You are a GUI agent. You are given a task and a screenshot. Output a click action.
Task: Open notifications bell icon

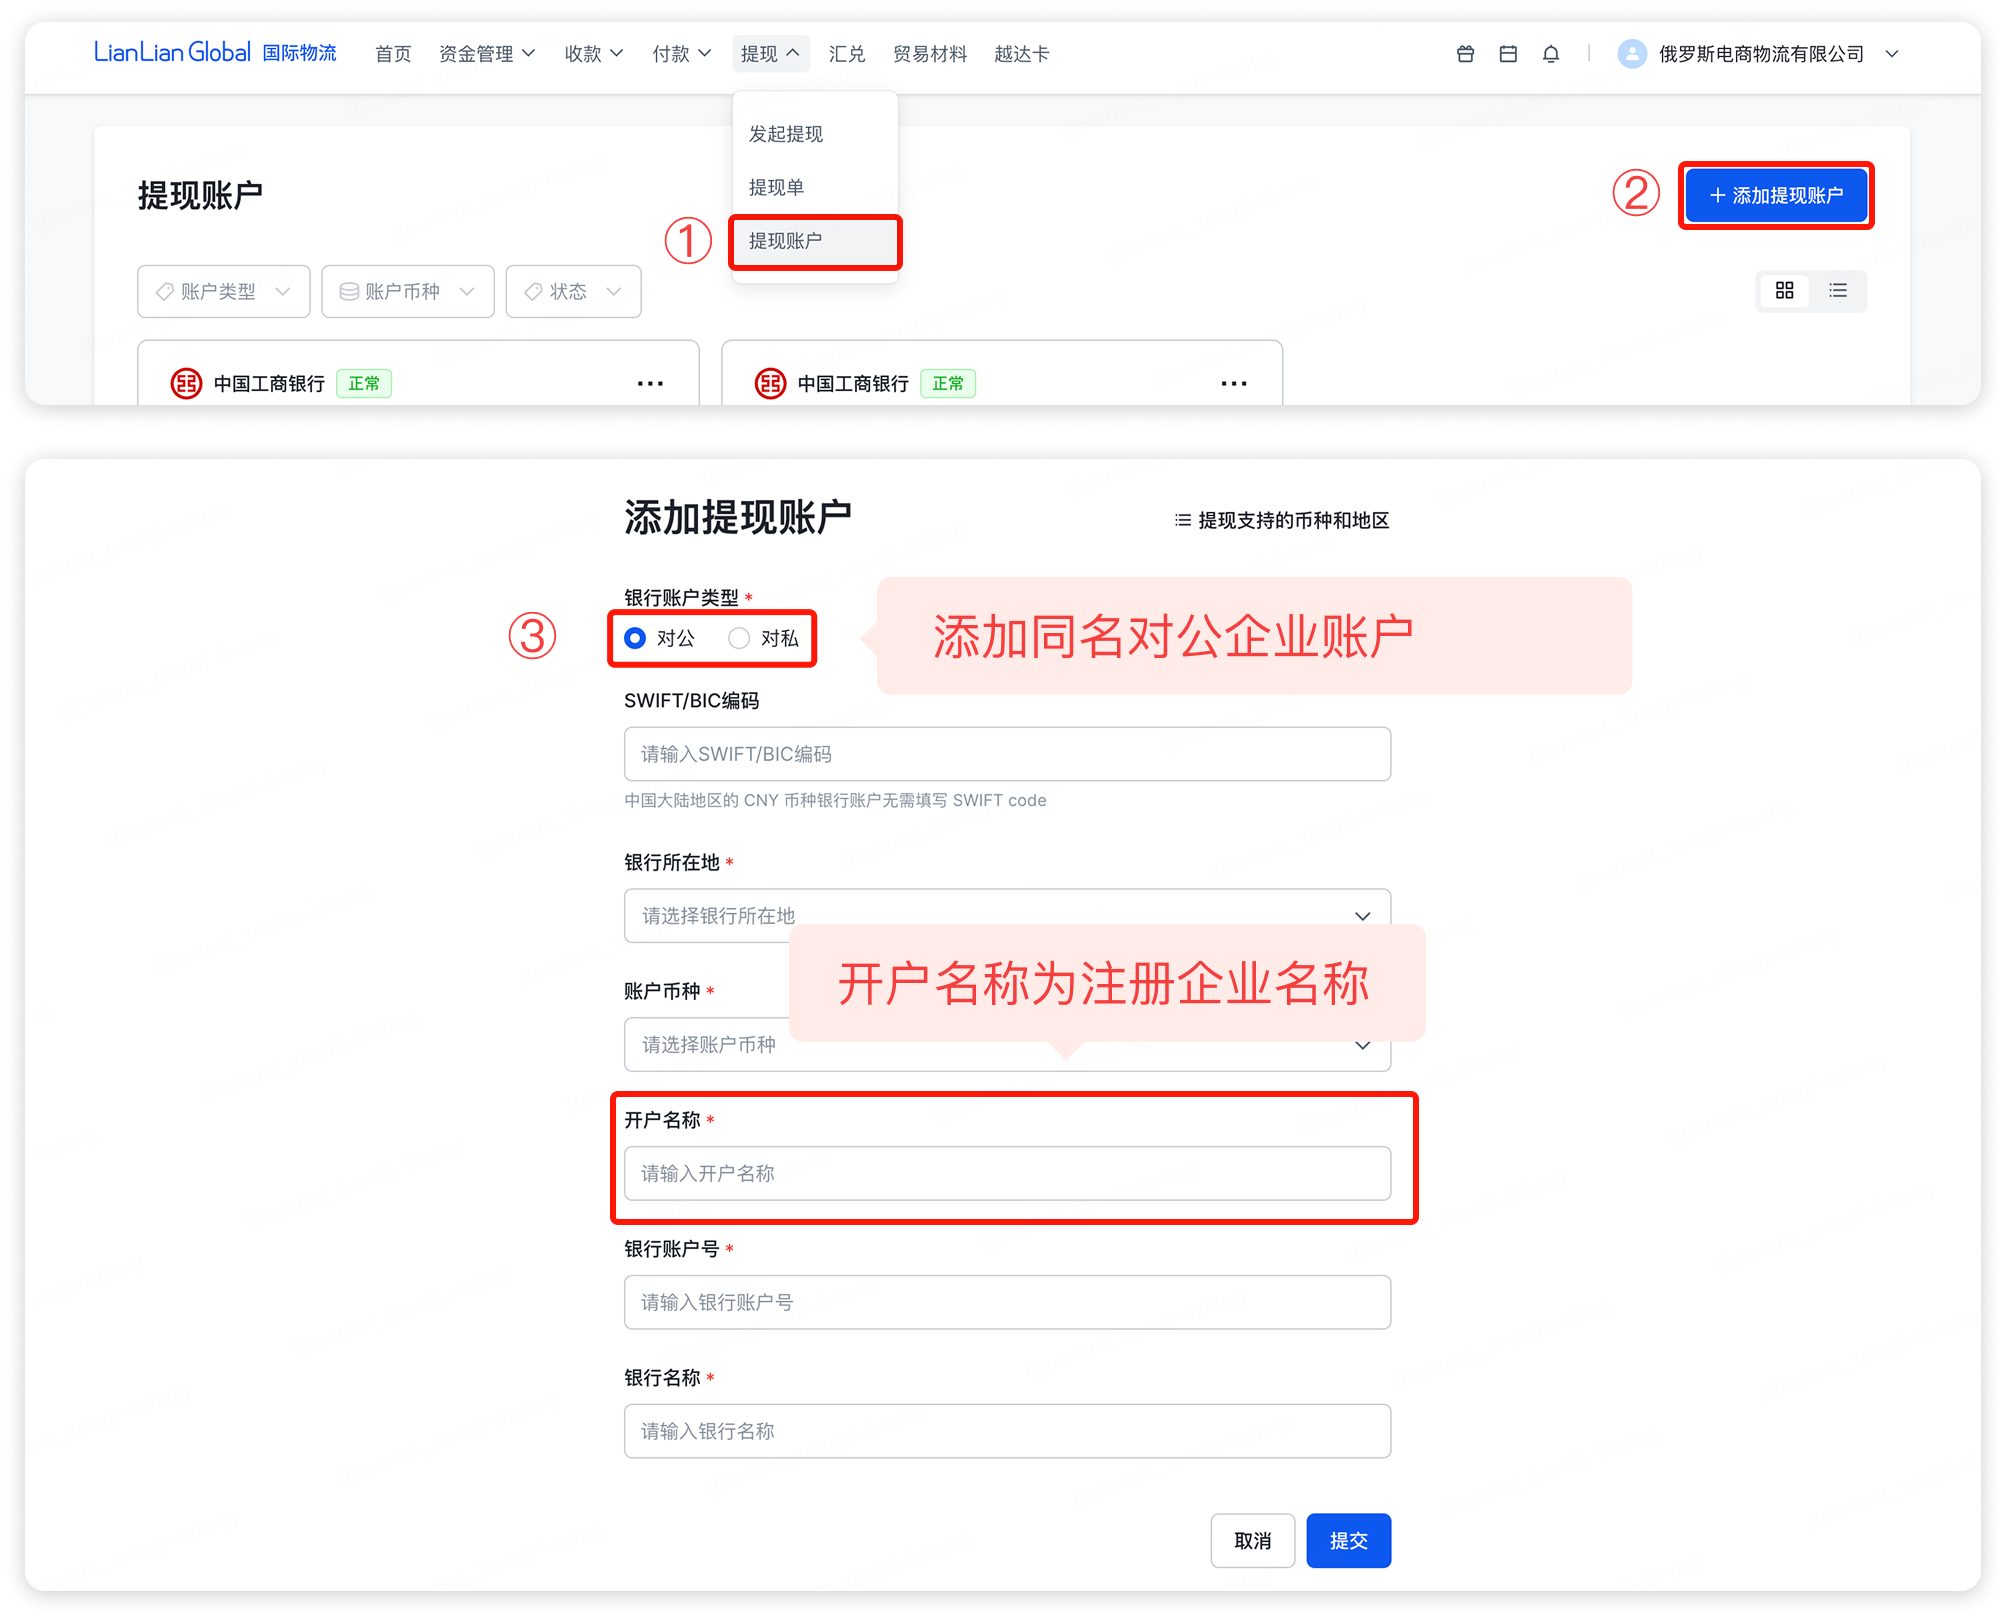point(1551,54)
